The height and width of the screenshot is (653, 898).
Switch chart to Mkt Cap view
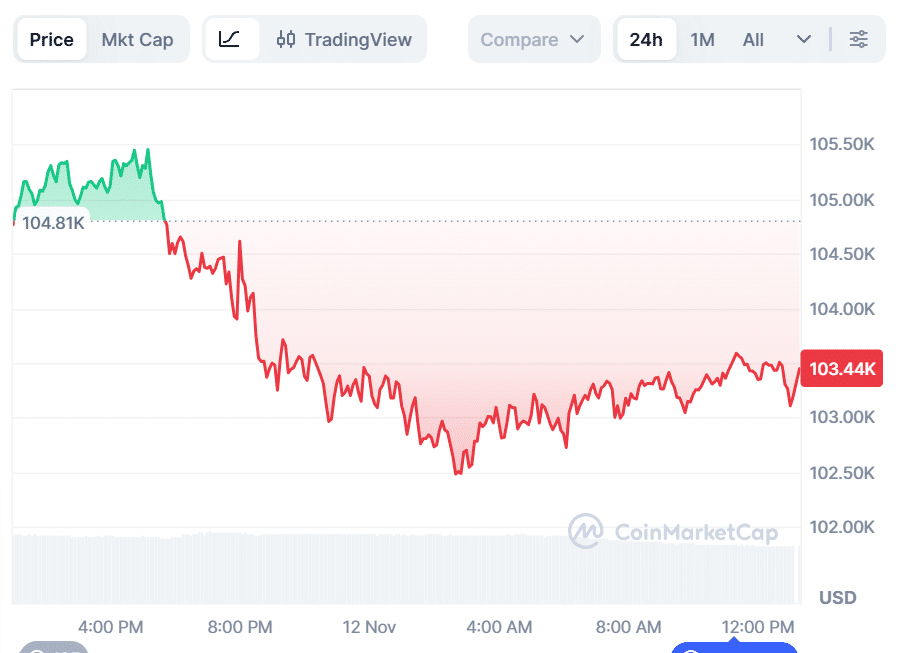[137, 39]
